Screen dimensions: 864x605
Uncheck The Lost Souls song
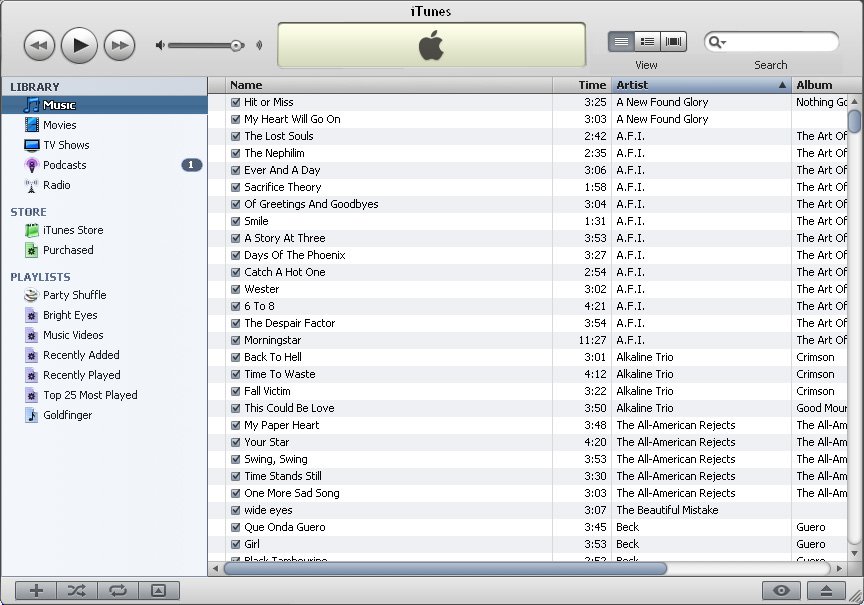pyautogui.click(x=235, y=136)
